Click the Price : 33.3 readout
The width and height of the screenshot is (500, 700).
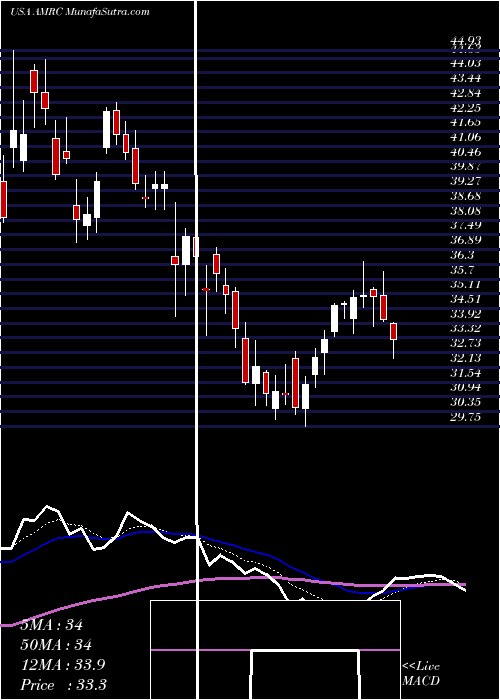pyautogui.click(x=63, y=685)
